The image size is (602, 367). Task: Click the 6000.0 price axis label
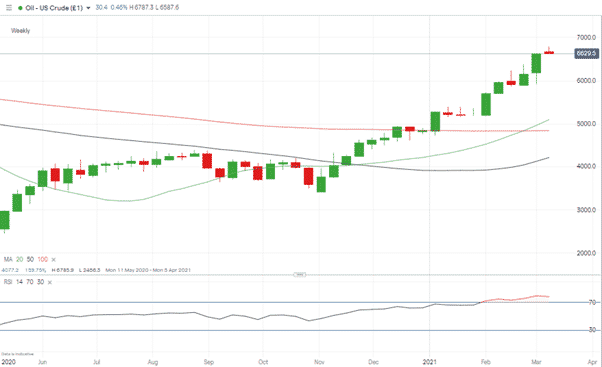[586, 81]
